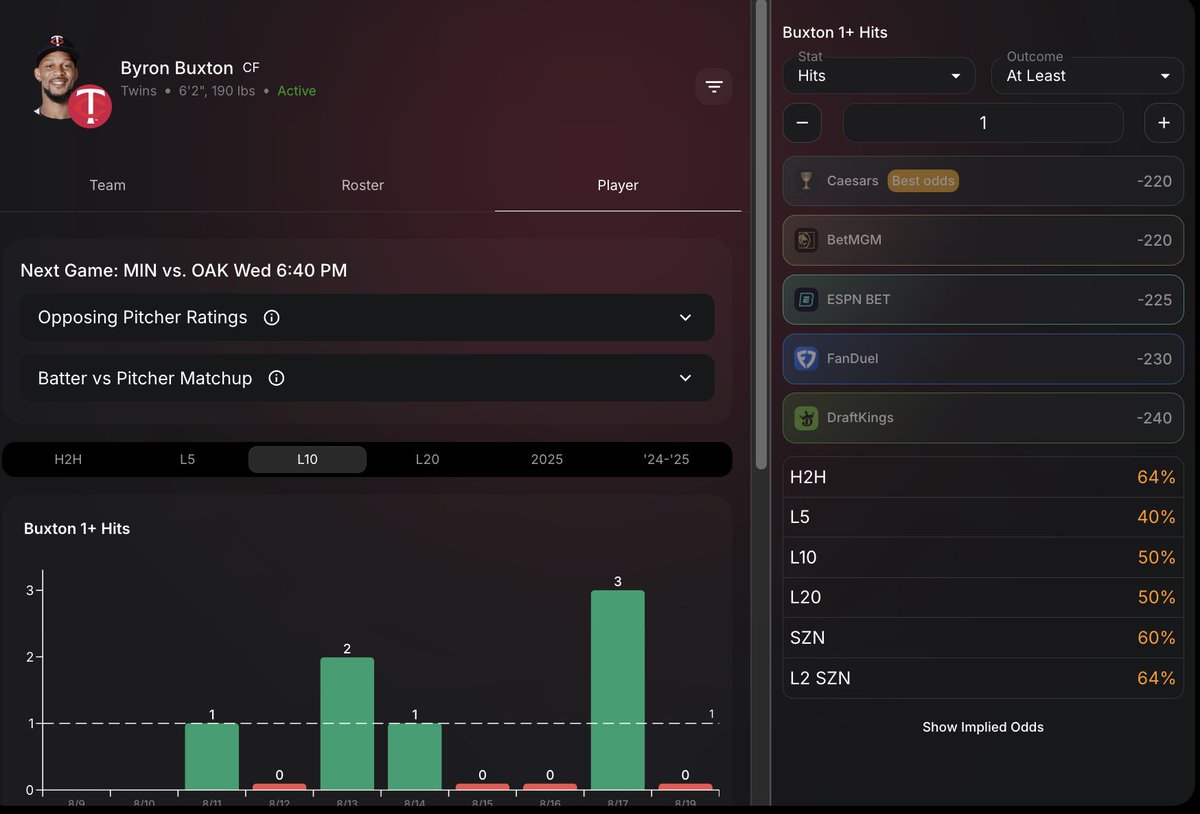
Task: Click the Byron Buxton player name
Action: pos(177,68)
